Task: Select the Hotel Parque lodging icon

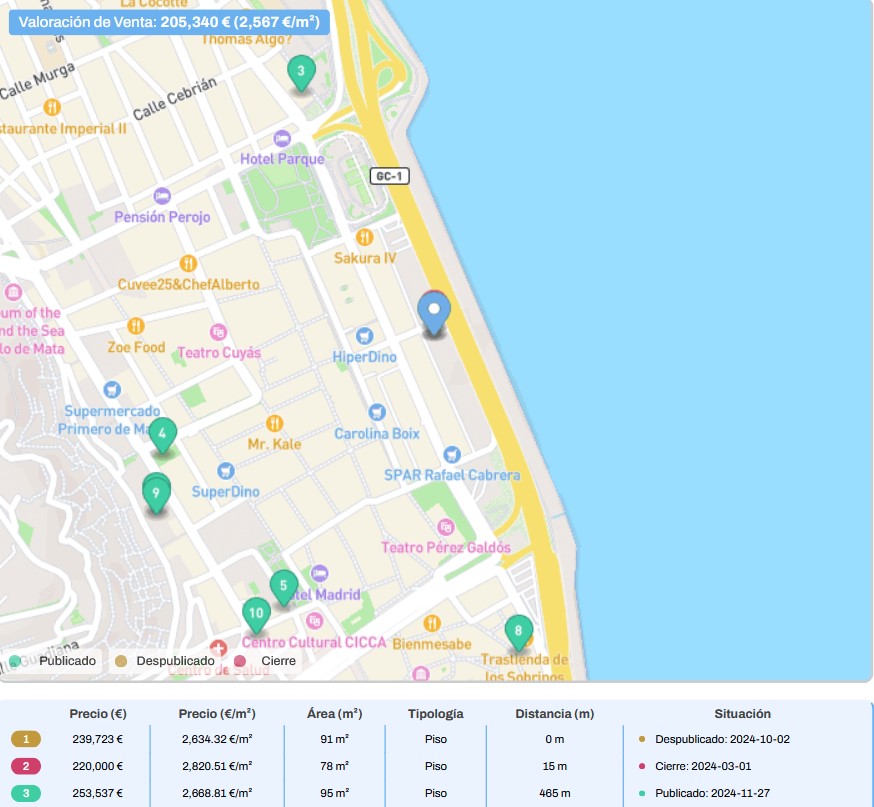Action: pos(283,139)
